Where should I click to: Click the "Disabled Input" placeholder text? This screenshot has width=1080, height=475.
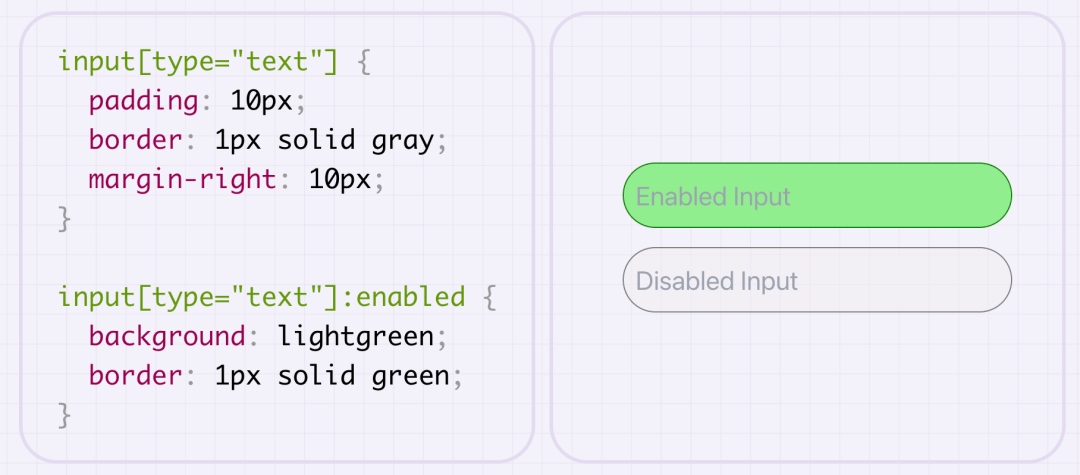[x=716, y=281]
